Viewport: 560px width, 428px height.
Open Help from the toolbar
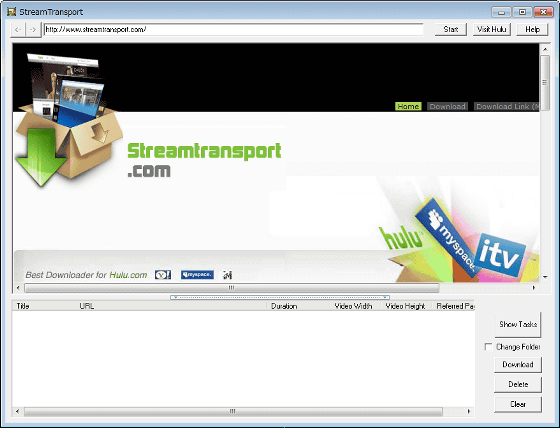point(532,30)
